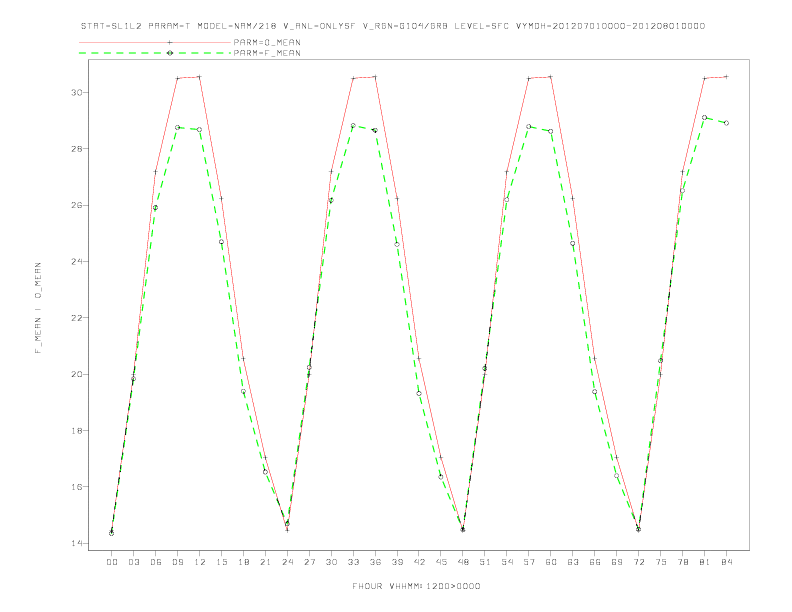Screen dimensions: 792x612
Task: Click the red O_MEAN plus marker at hour 39
Action: click(397, 198)
